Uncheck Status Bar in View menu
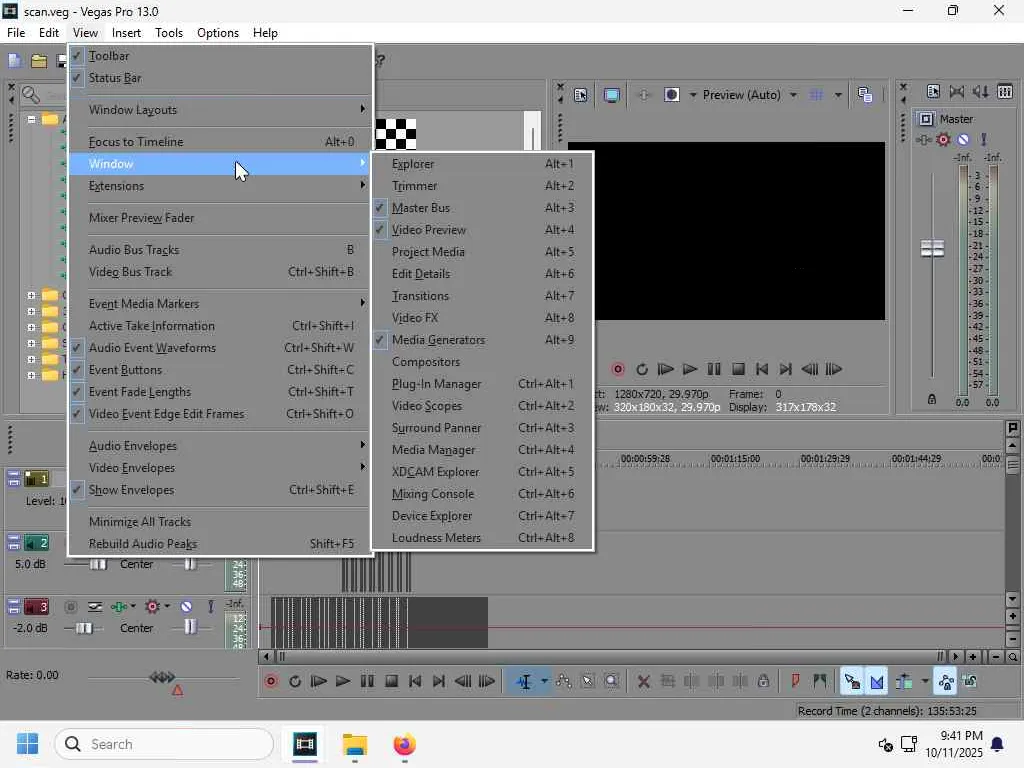This screenshot has width=1024, height=768. tap(221, 78)
